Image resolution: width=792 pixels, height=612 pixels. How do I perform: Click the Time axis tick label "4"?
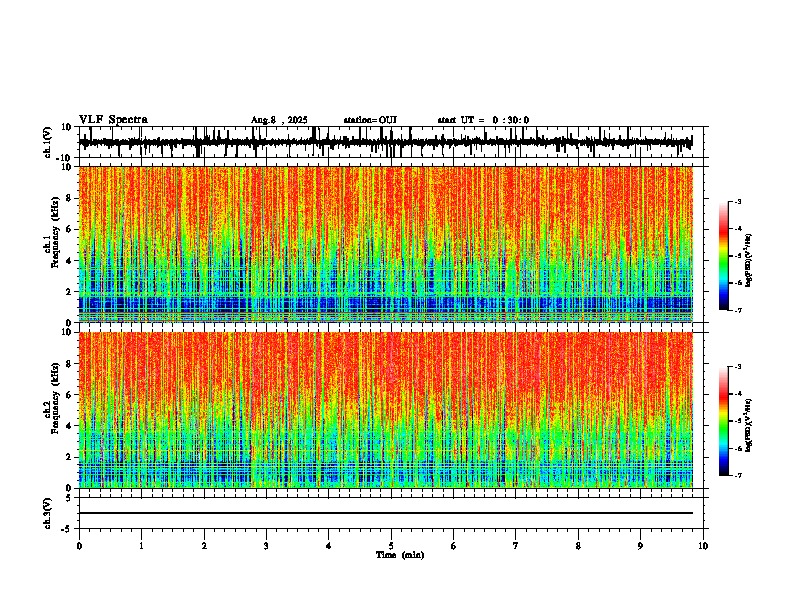[329, 546]
